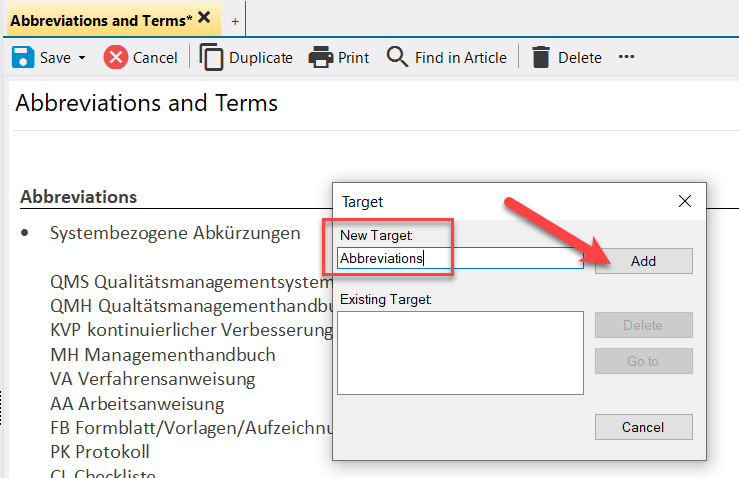Click the Duplicate pages icon
The height and width of the screenshot is (478, 739).
coord(211,57)
